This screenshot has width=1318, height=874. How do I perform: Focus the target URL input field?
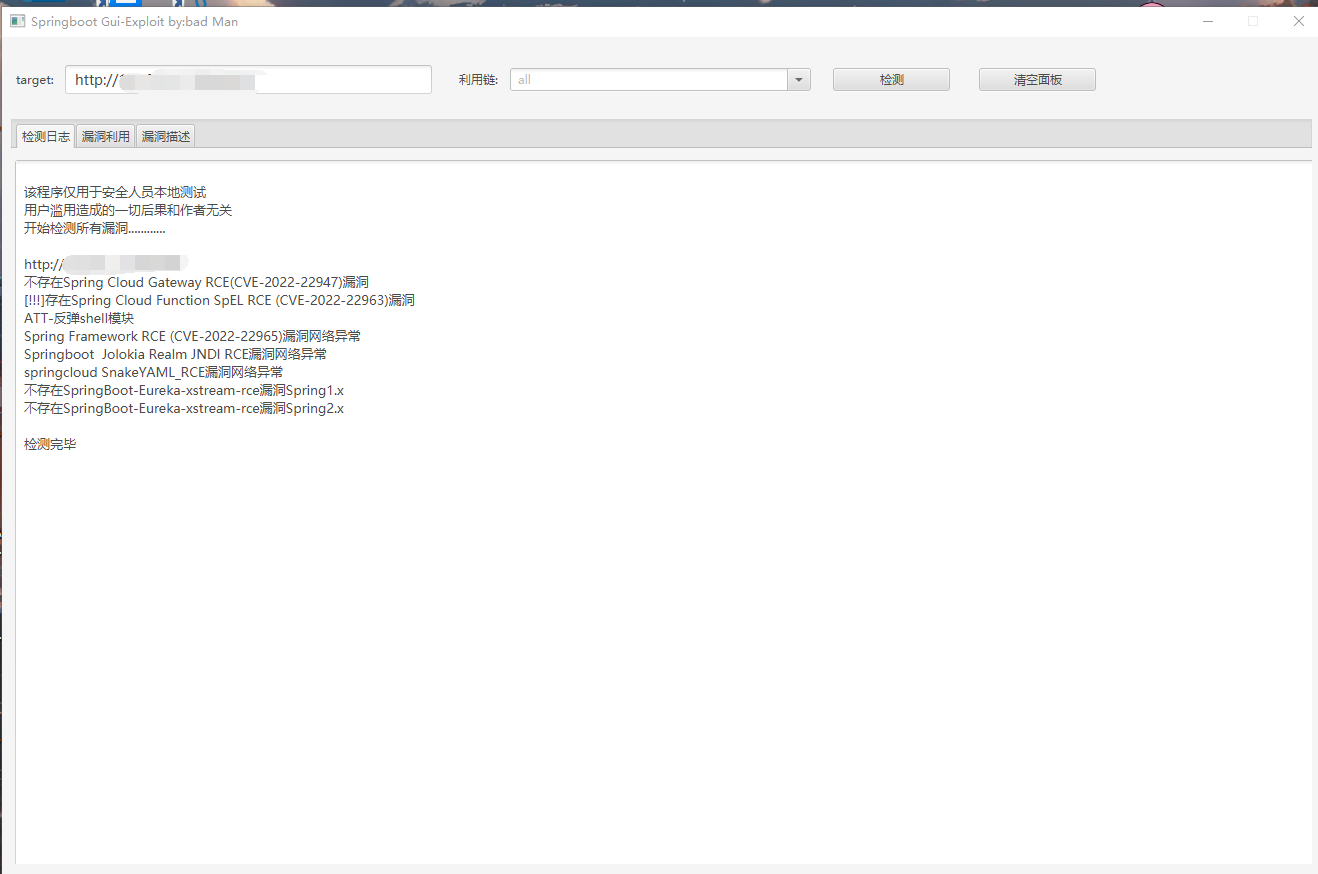point(248,80)
